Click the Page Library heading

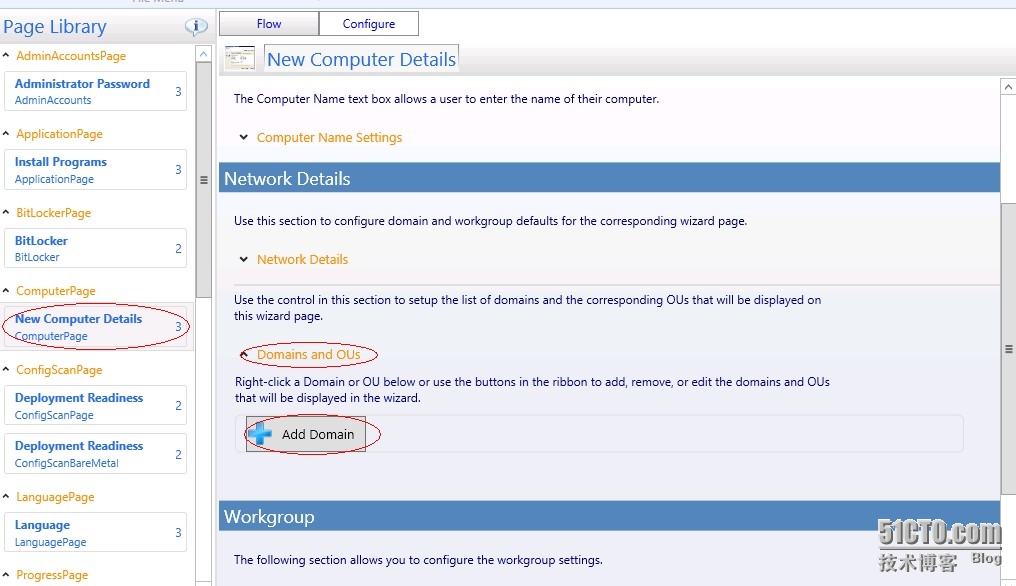(x=55, y=27)
